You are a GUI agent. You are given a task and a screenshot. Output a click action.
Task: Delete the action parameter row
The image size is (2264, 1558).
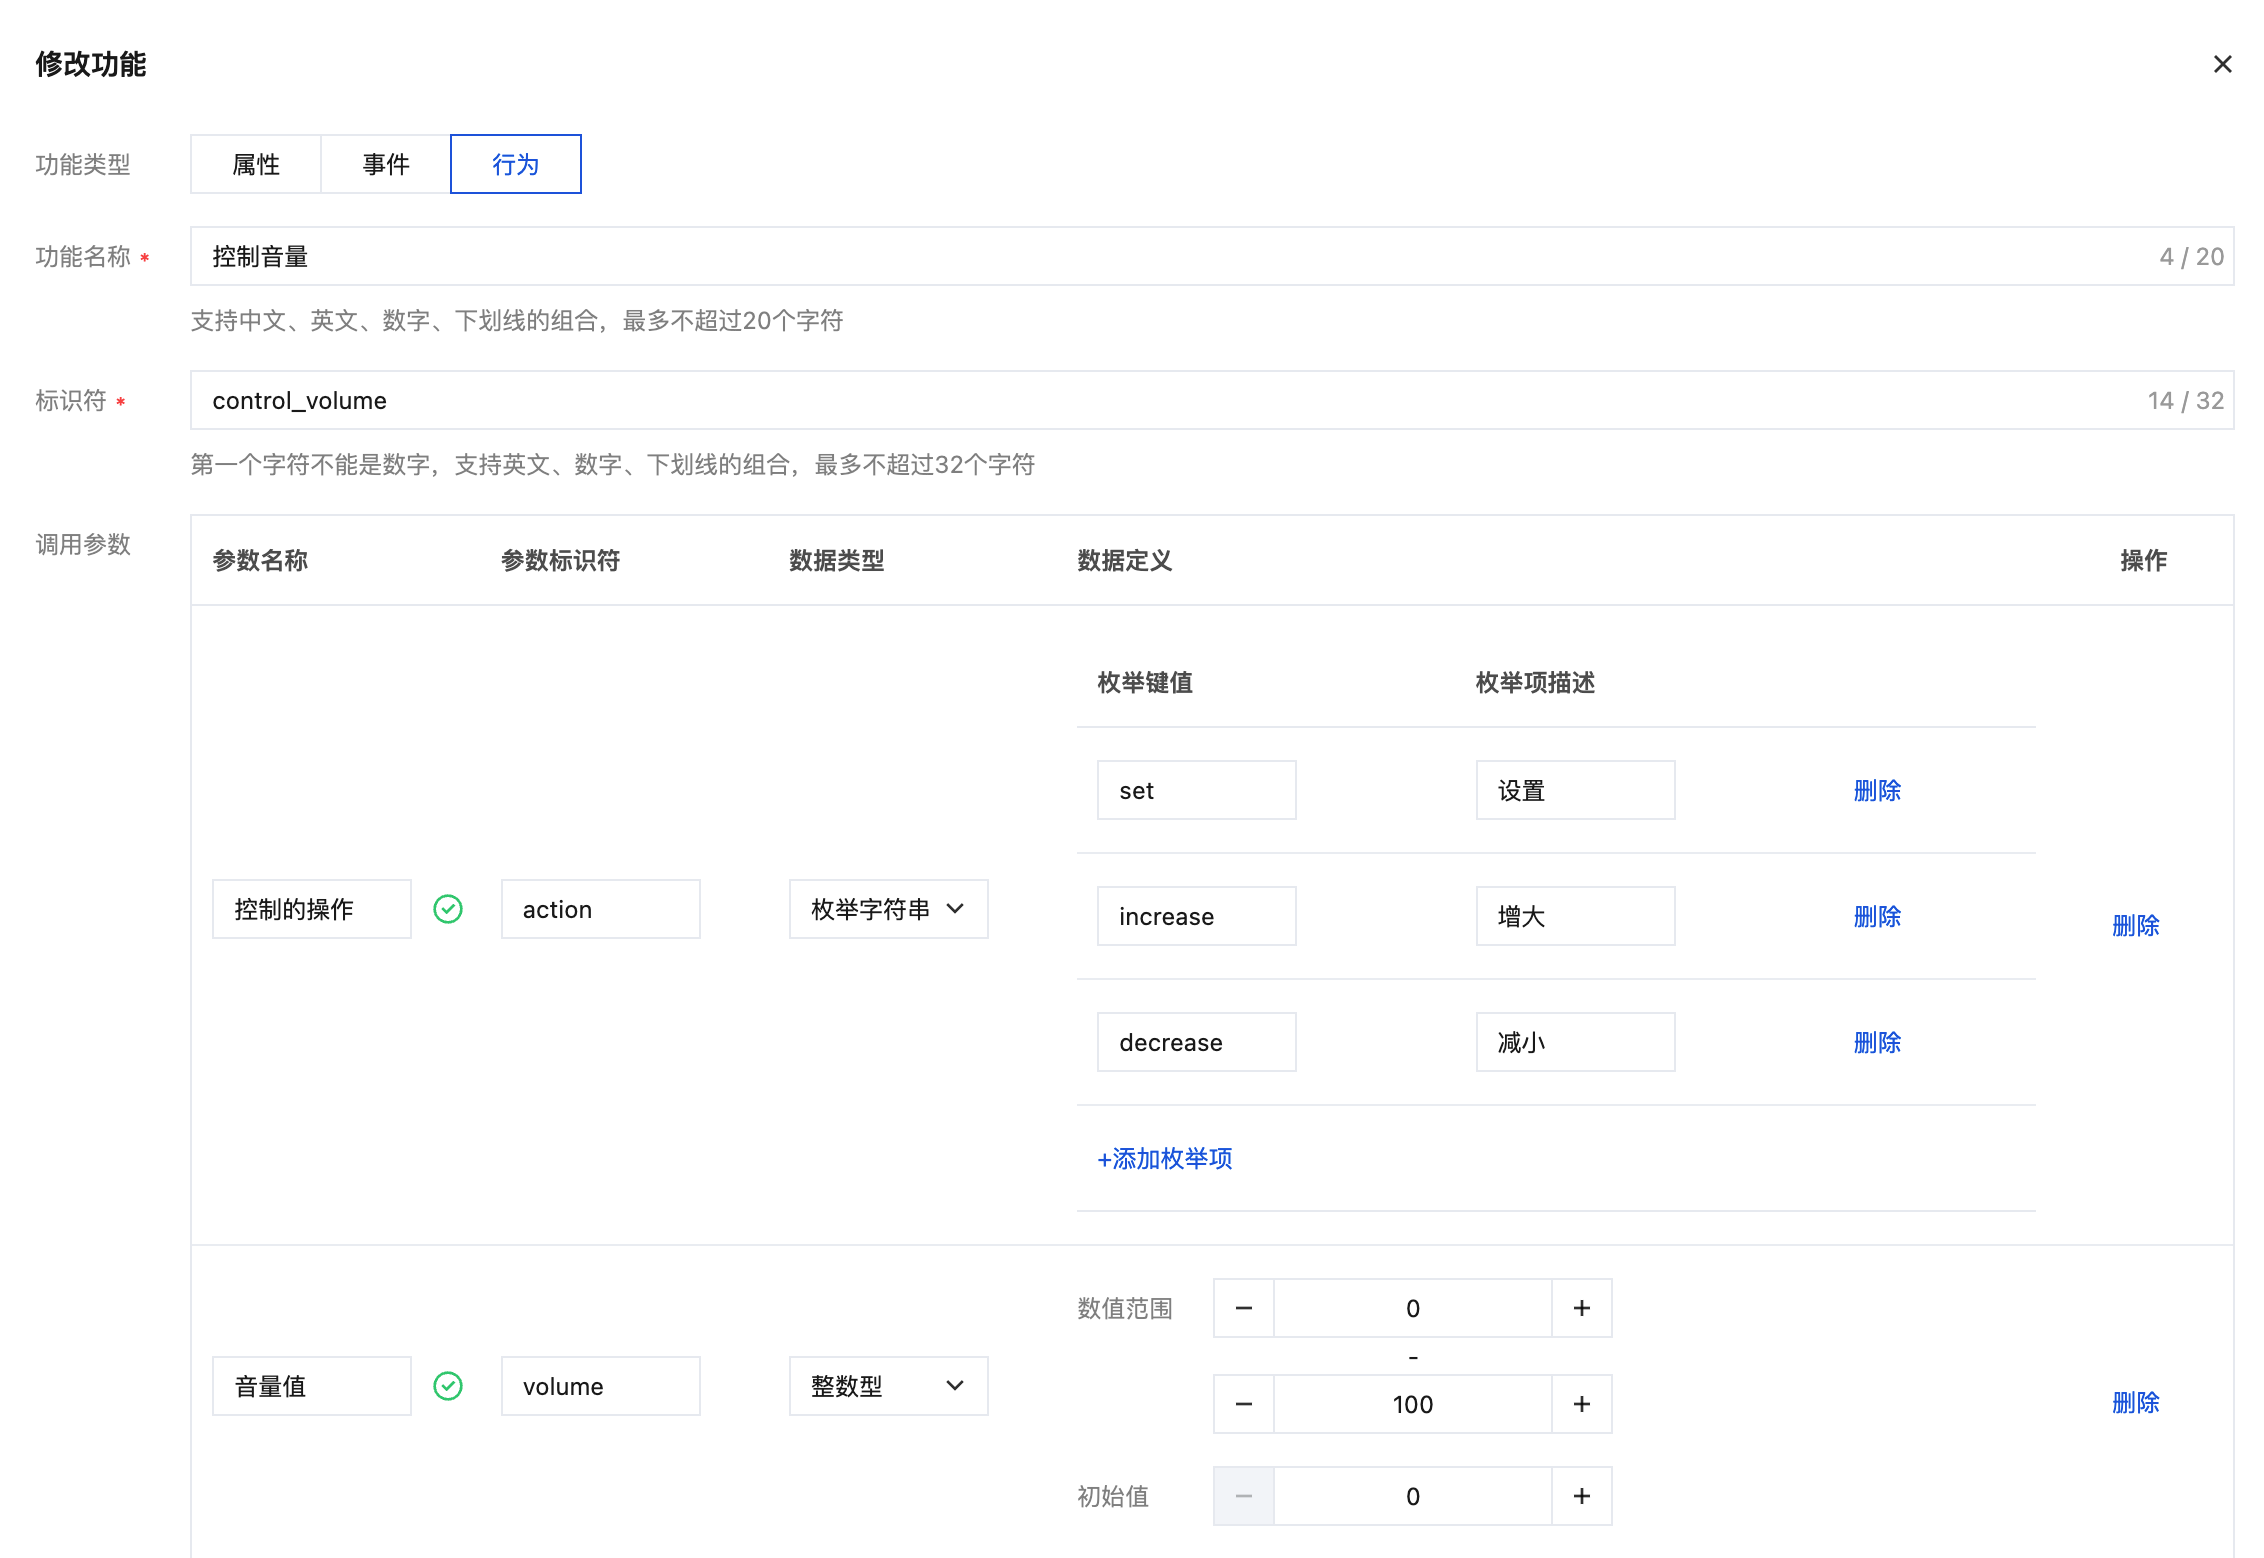coord(2135,925)
